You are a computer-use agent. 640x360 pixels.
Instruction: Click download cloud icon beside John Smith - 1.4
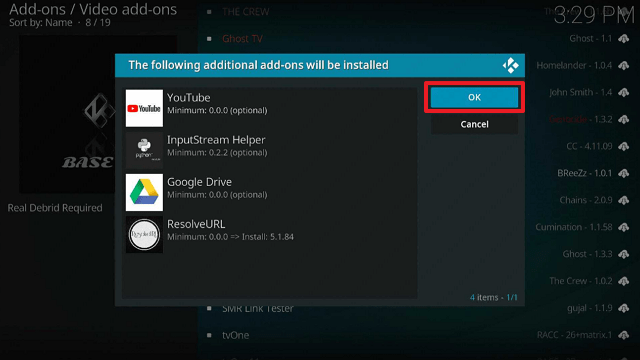coord(623,93)
